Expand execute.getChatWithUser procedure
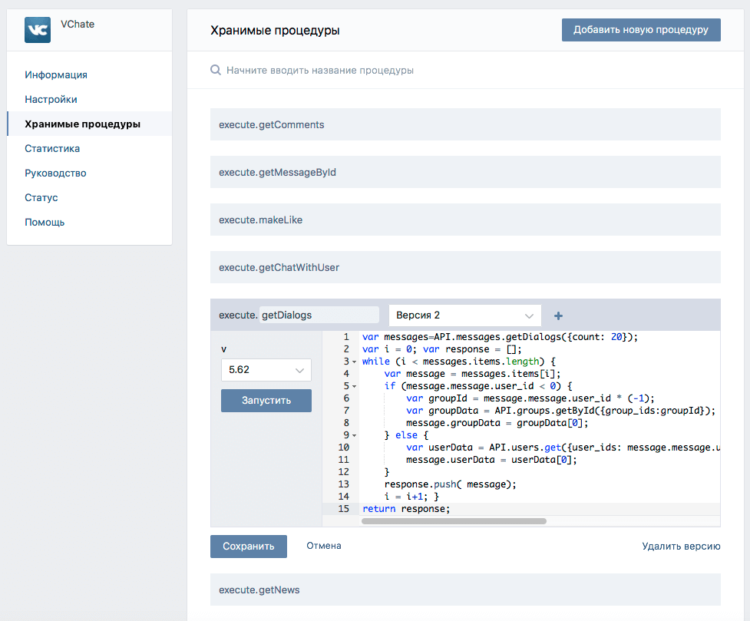750x621 pixels. pos(465,267)
